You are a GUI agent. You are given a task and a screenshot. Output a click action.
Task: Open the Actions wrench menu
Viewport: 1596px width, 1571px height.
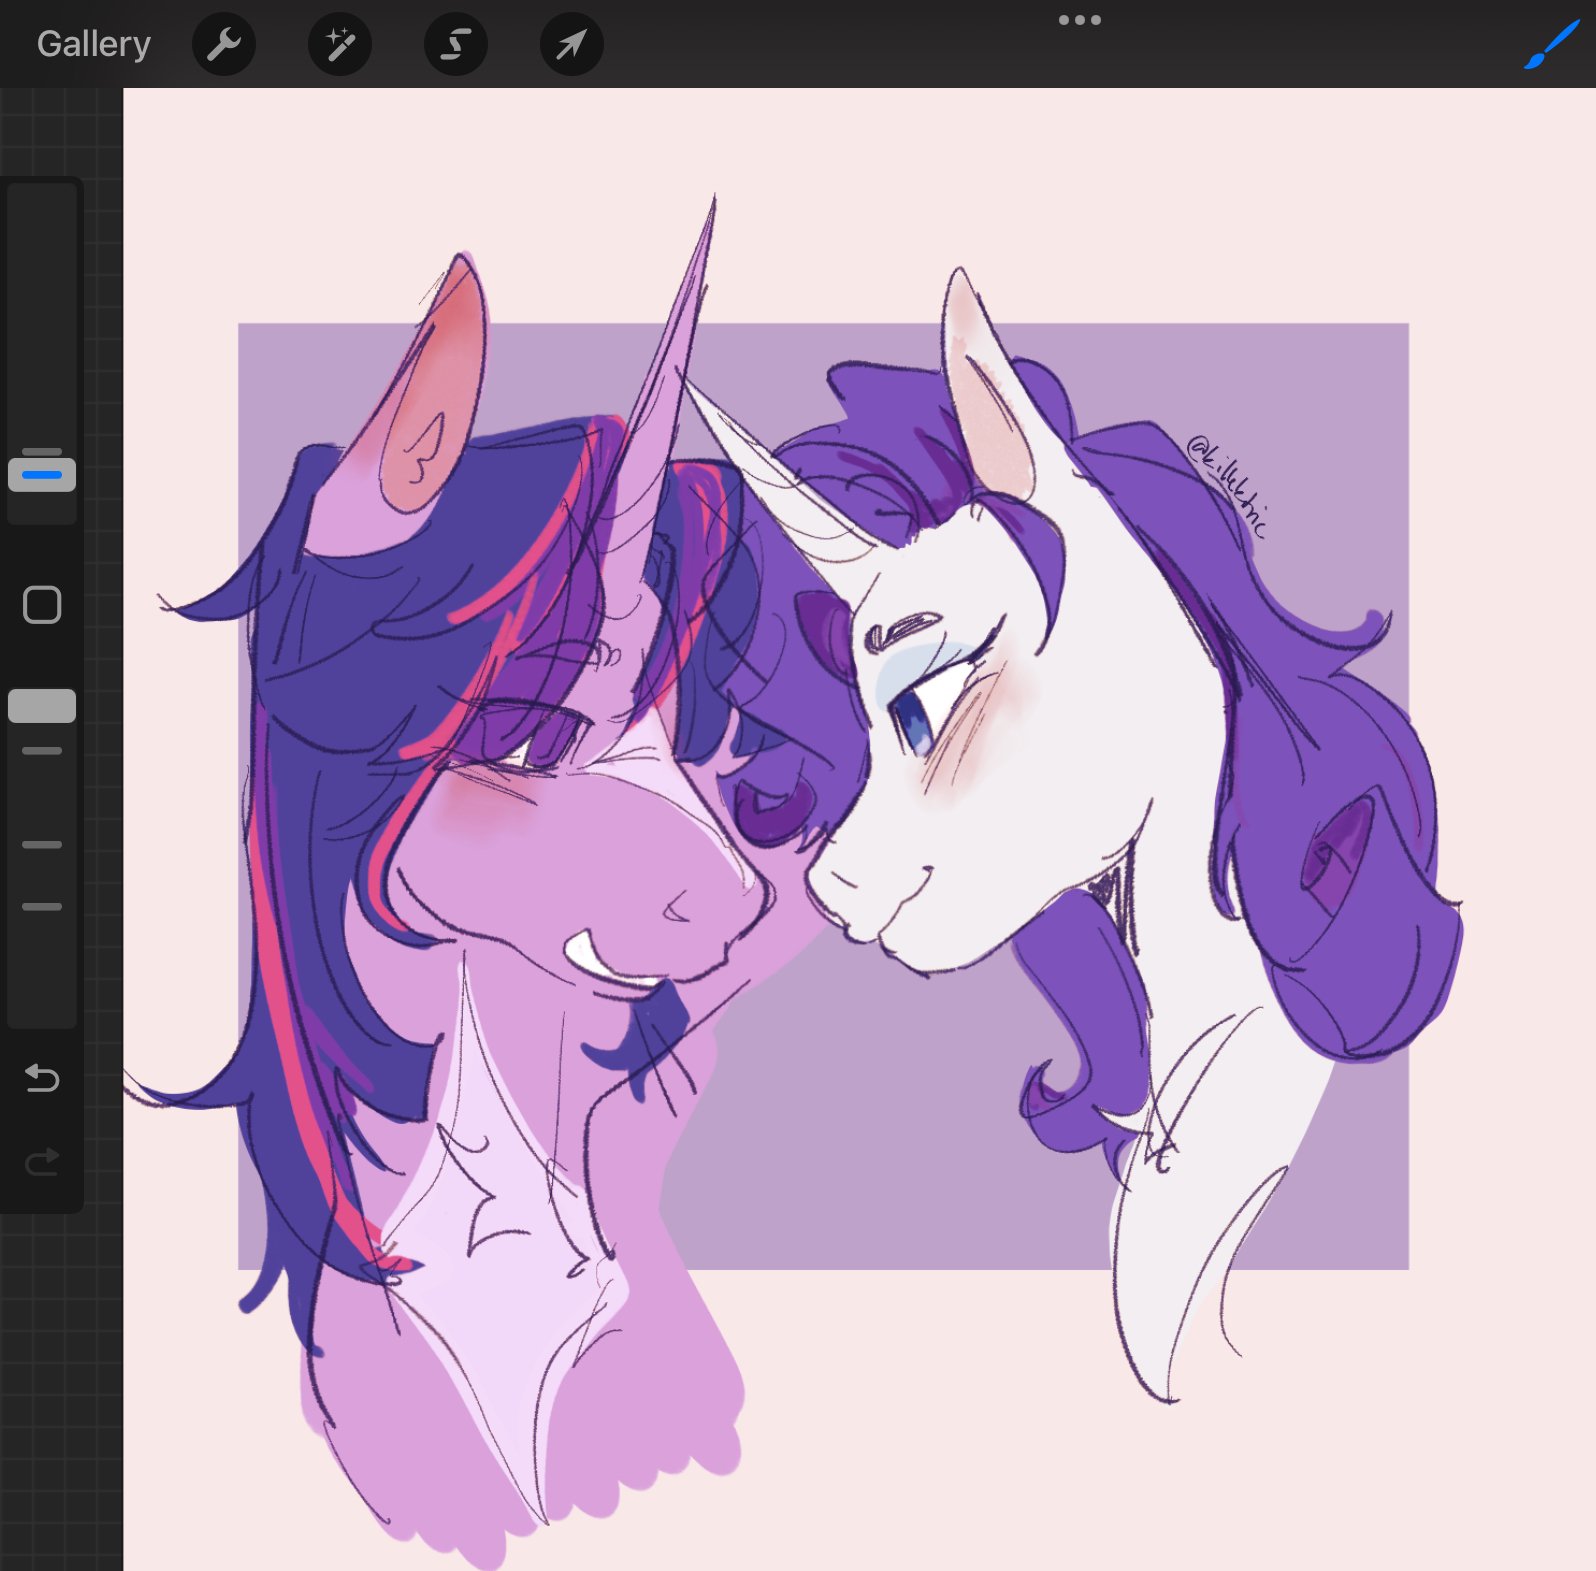[224, 44]
